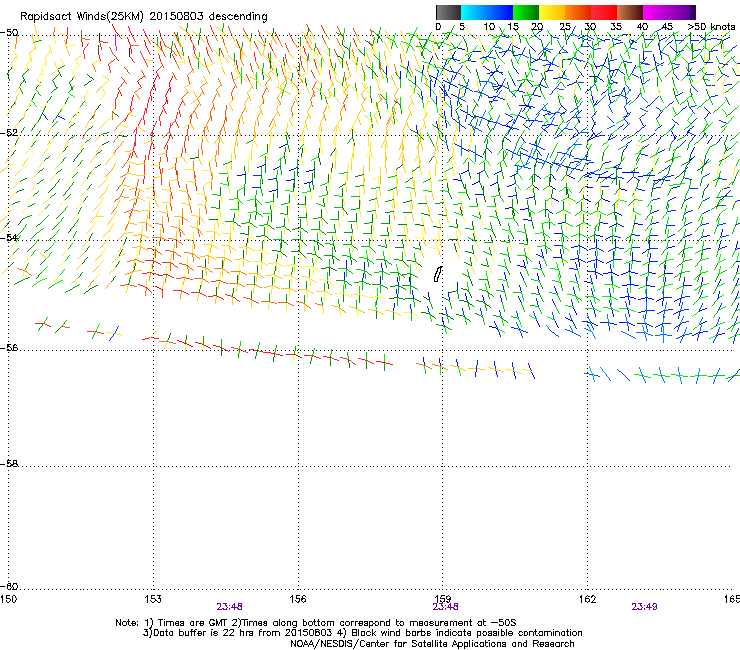The image size is (740, 650).
Task: Click the purple 23:48 time below 153-156
Action: click(x=230, y=607)
